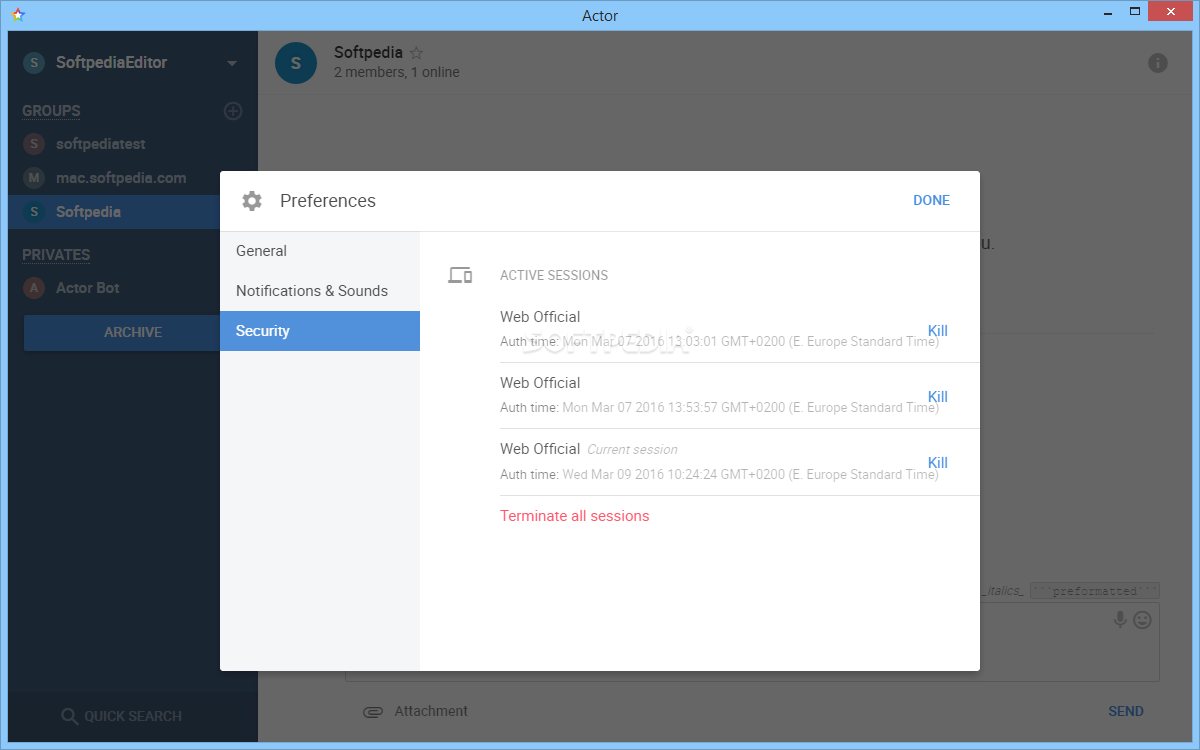This screenshot has width=1200, height=750.
Task: Click the Preferences dialog title text
Action: [x=328, y=201]
